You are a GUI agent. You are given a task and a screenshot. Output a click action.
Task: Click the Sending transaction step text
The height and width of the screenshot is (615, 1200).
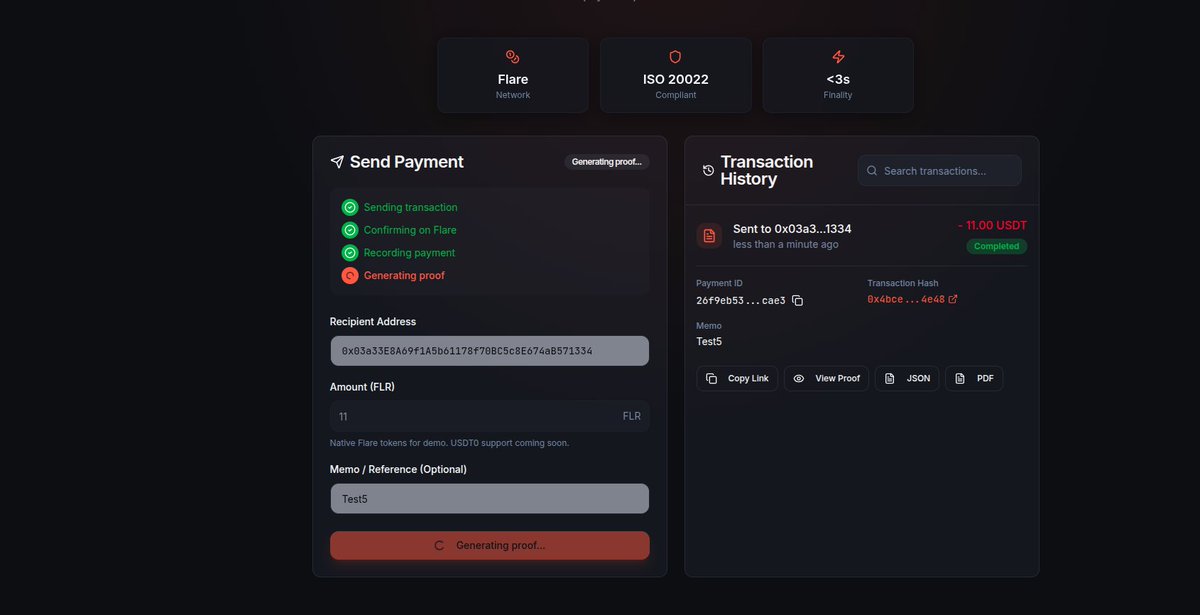[x=410, y=208]
